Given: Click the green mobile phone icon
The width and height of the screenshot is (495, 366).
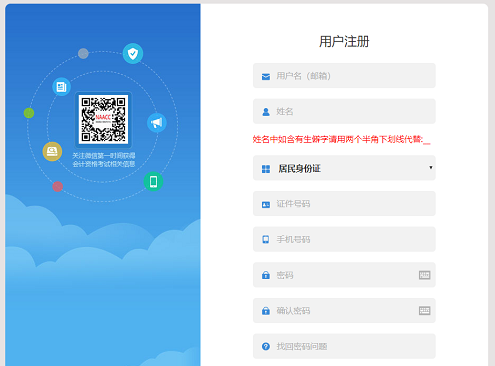Looking at the screenshot, I should (153, 181).
